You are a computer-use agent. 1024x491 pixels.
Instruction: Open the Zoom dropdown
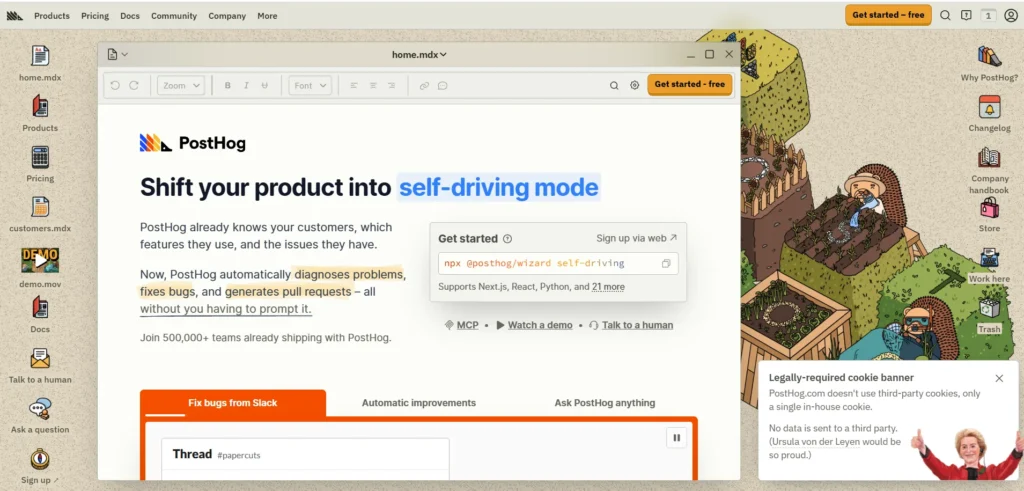tap(181, 86)
